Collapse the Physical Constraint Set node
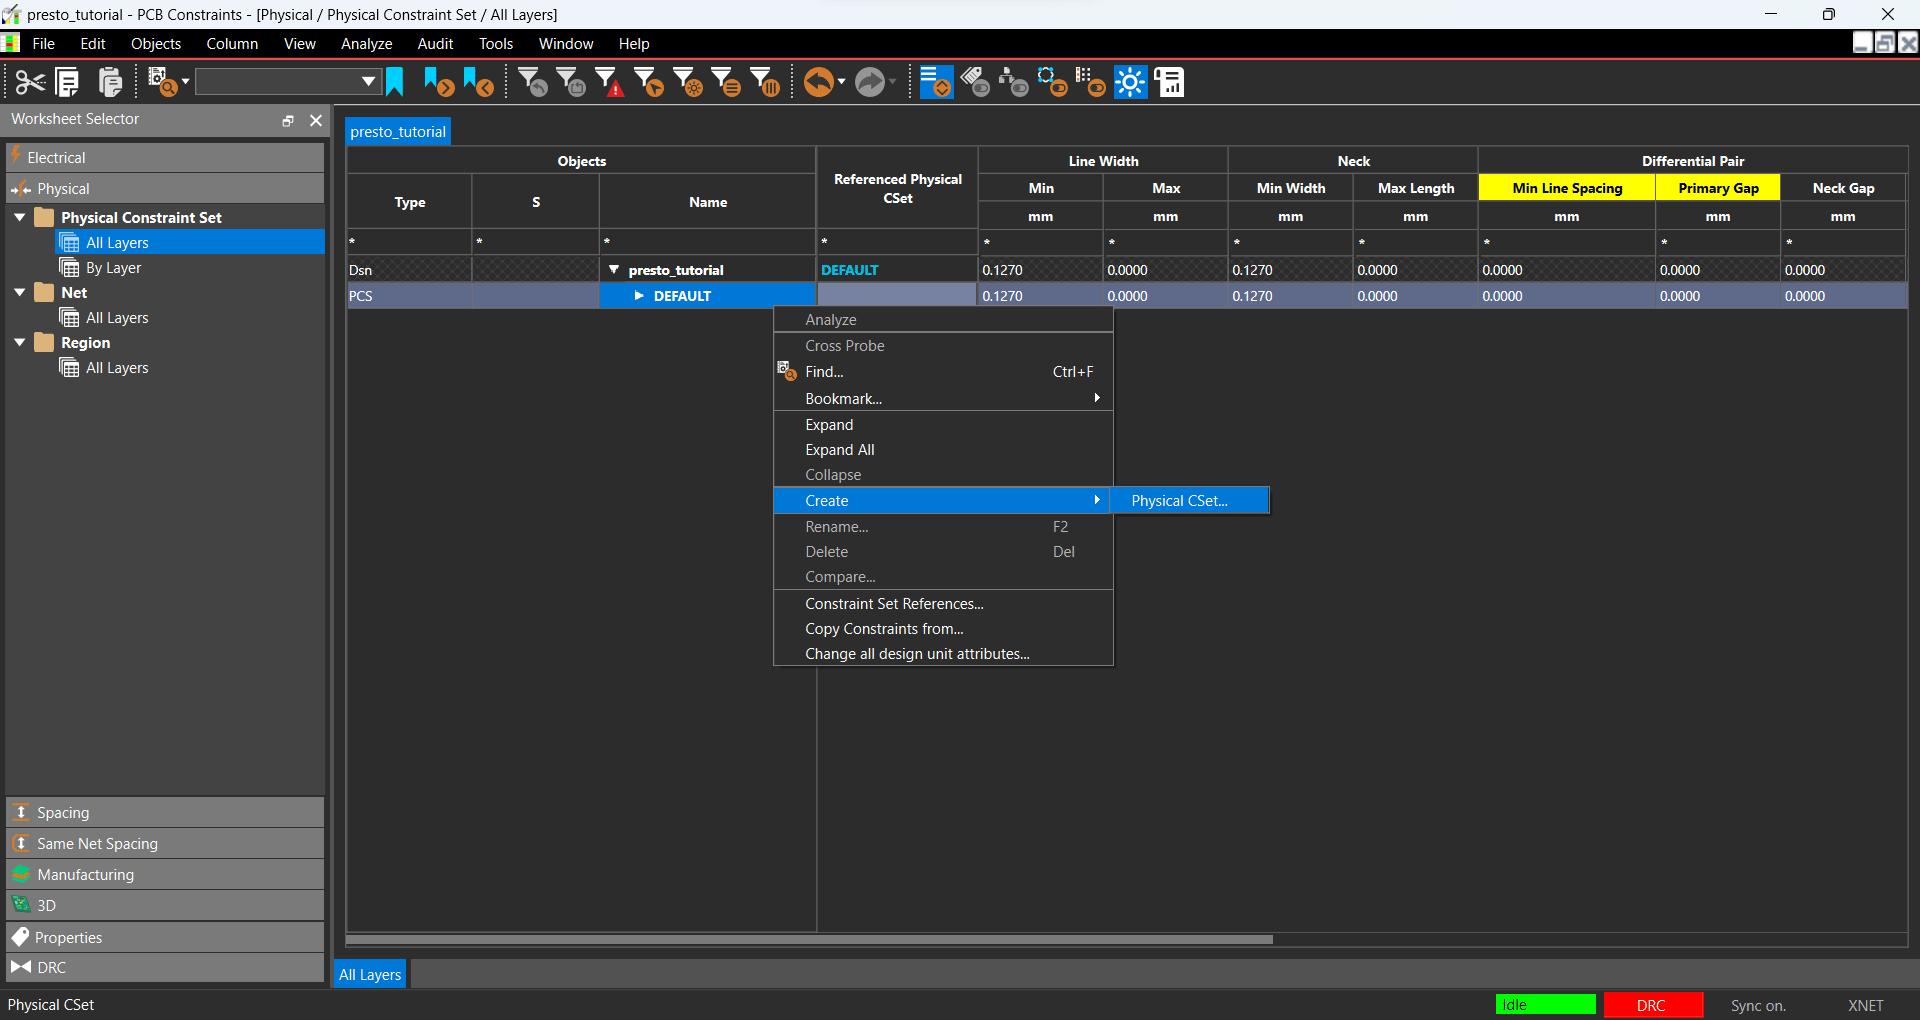This screenshot has height=1020, width=1920. pyautogui.click(x=19, y=216)
